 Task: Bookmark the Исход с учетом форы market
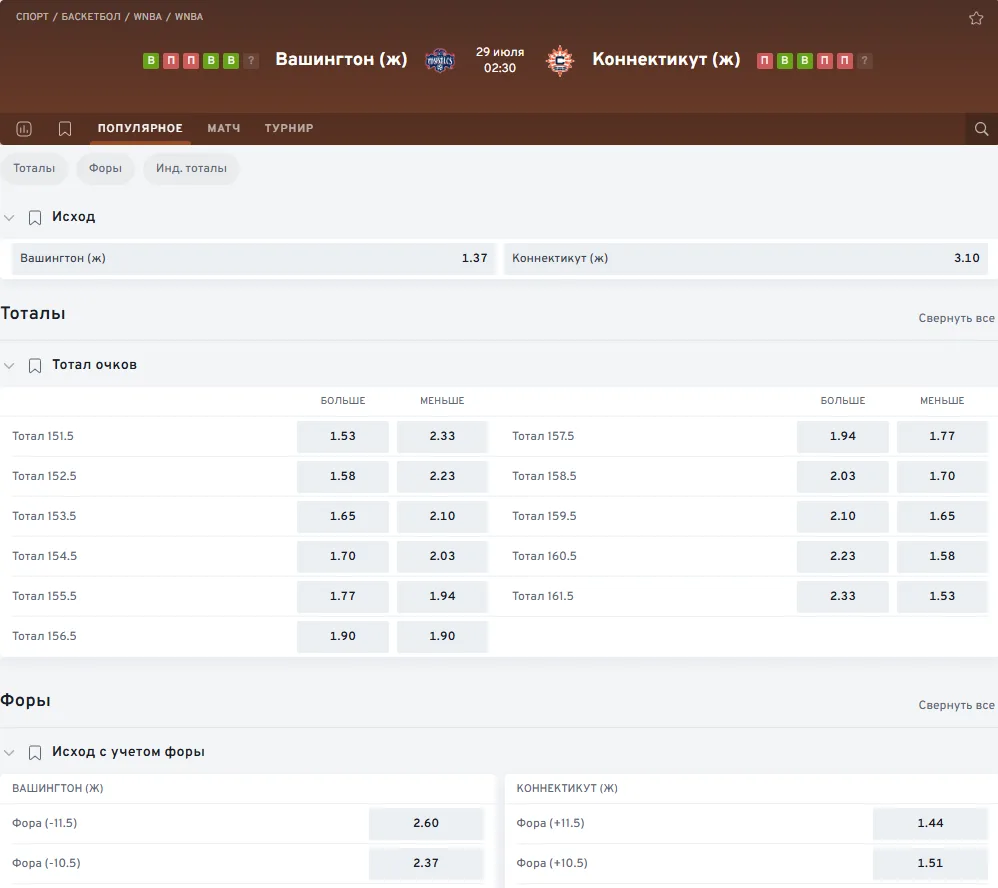click(35, 752)
